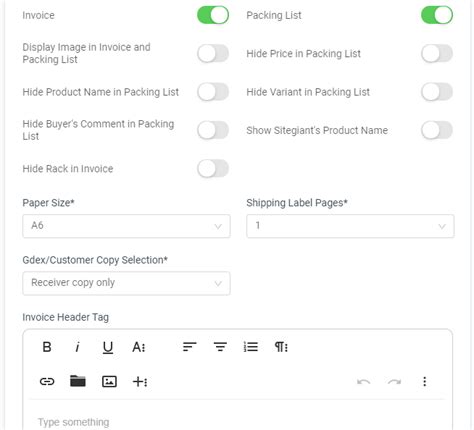Insert an ordered list in the editor
The image size is (474, 430).
pos(251,347)
